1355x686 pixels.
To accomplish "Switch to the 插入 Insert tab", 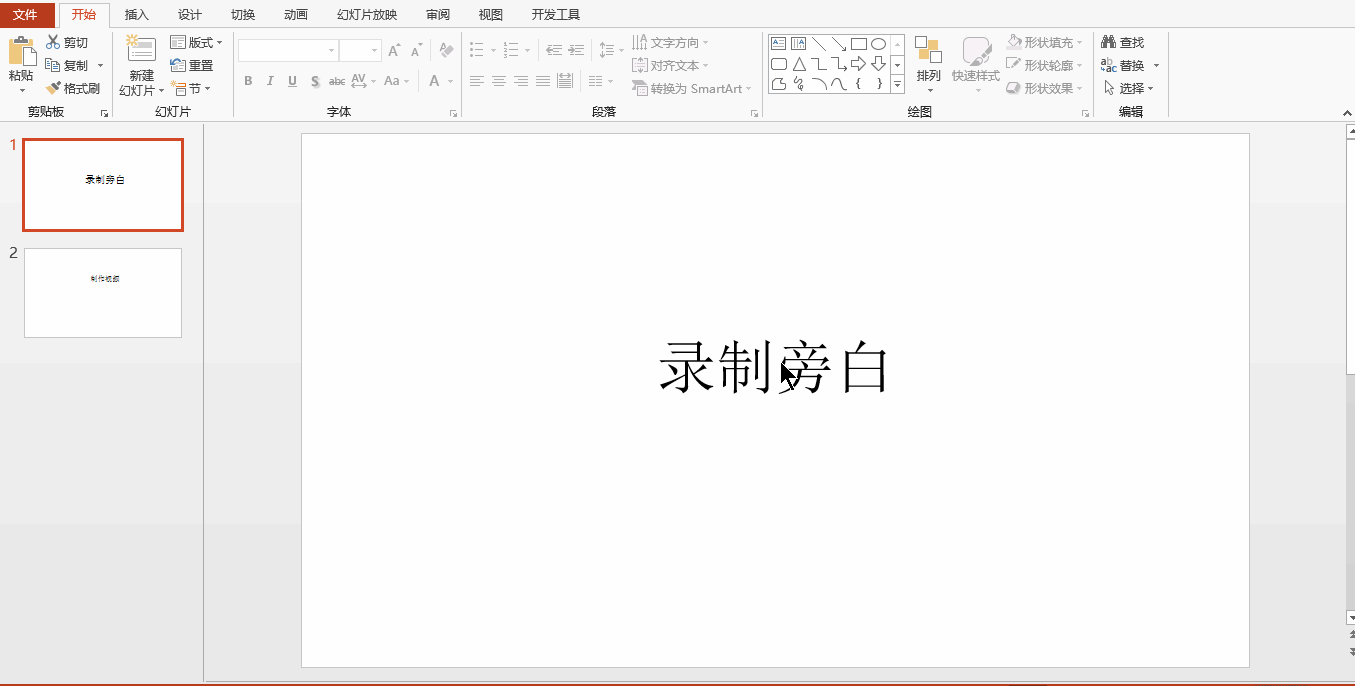I will coord(136,15).
